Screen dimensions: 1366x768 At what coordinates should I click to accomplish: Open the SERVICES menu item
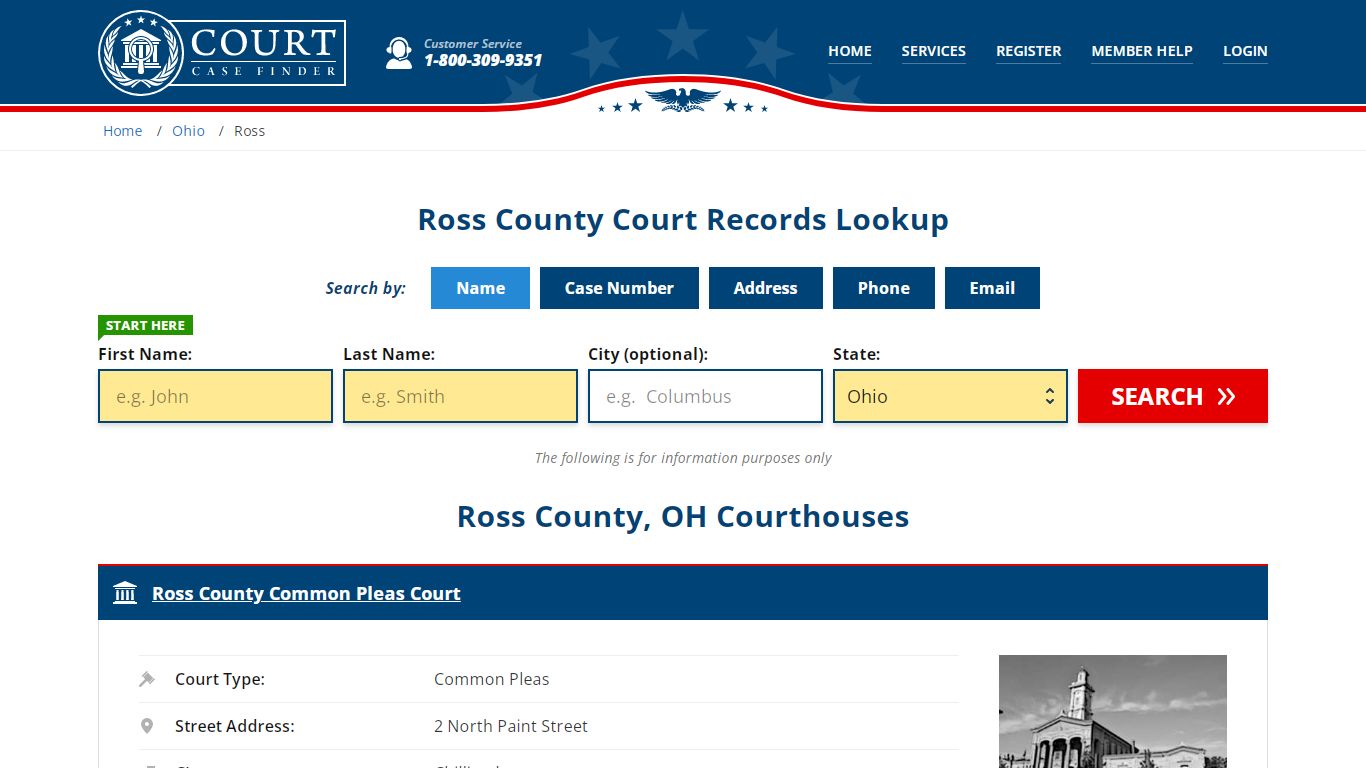(934, 51)
